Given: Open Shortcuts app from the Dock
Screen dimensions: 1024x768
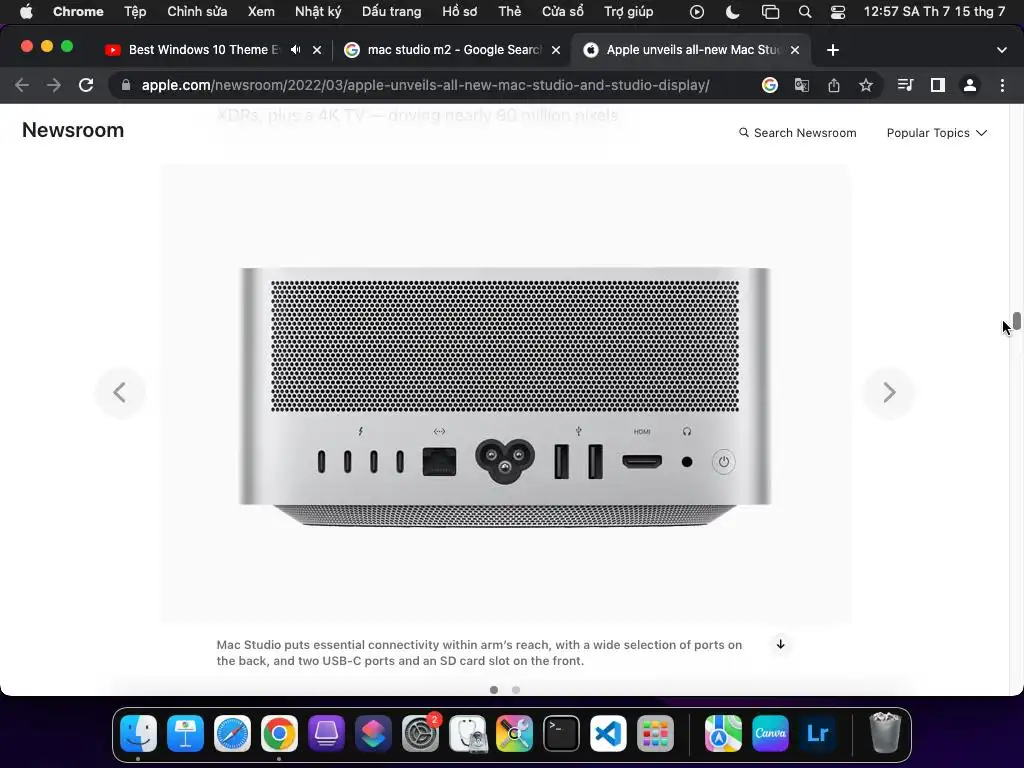Looking at the screenshot, I should coord(374,733).
